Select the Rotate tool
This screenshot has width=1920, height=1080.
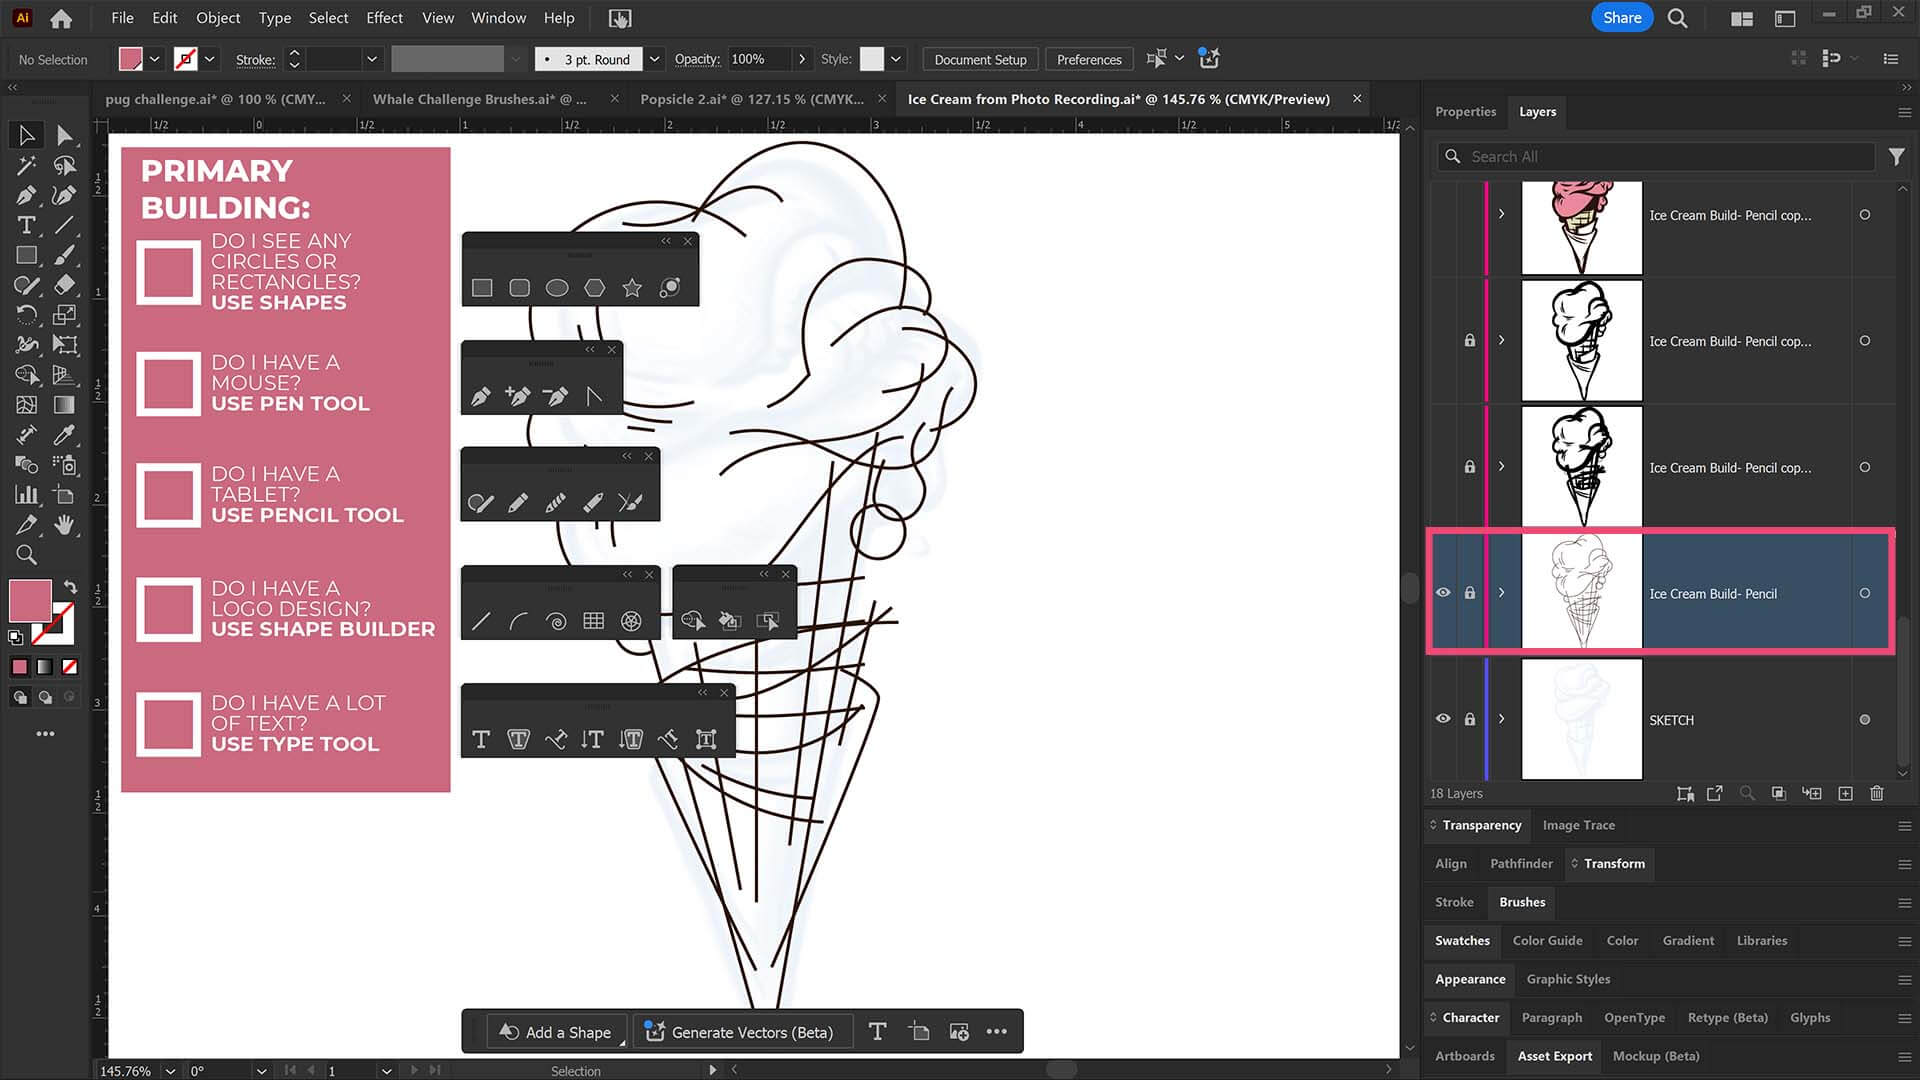pyautogui.click(x=27, y=315)
